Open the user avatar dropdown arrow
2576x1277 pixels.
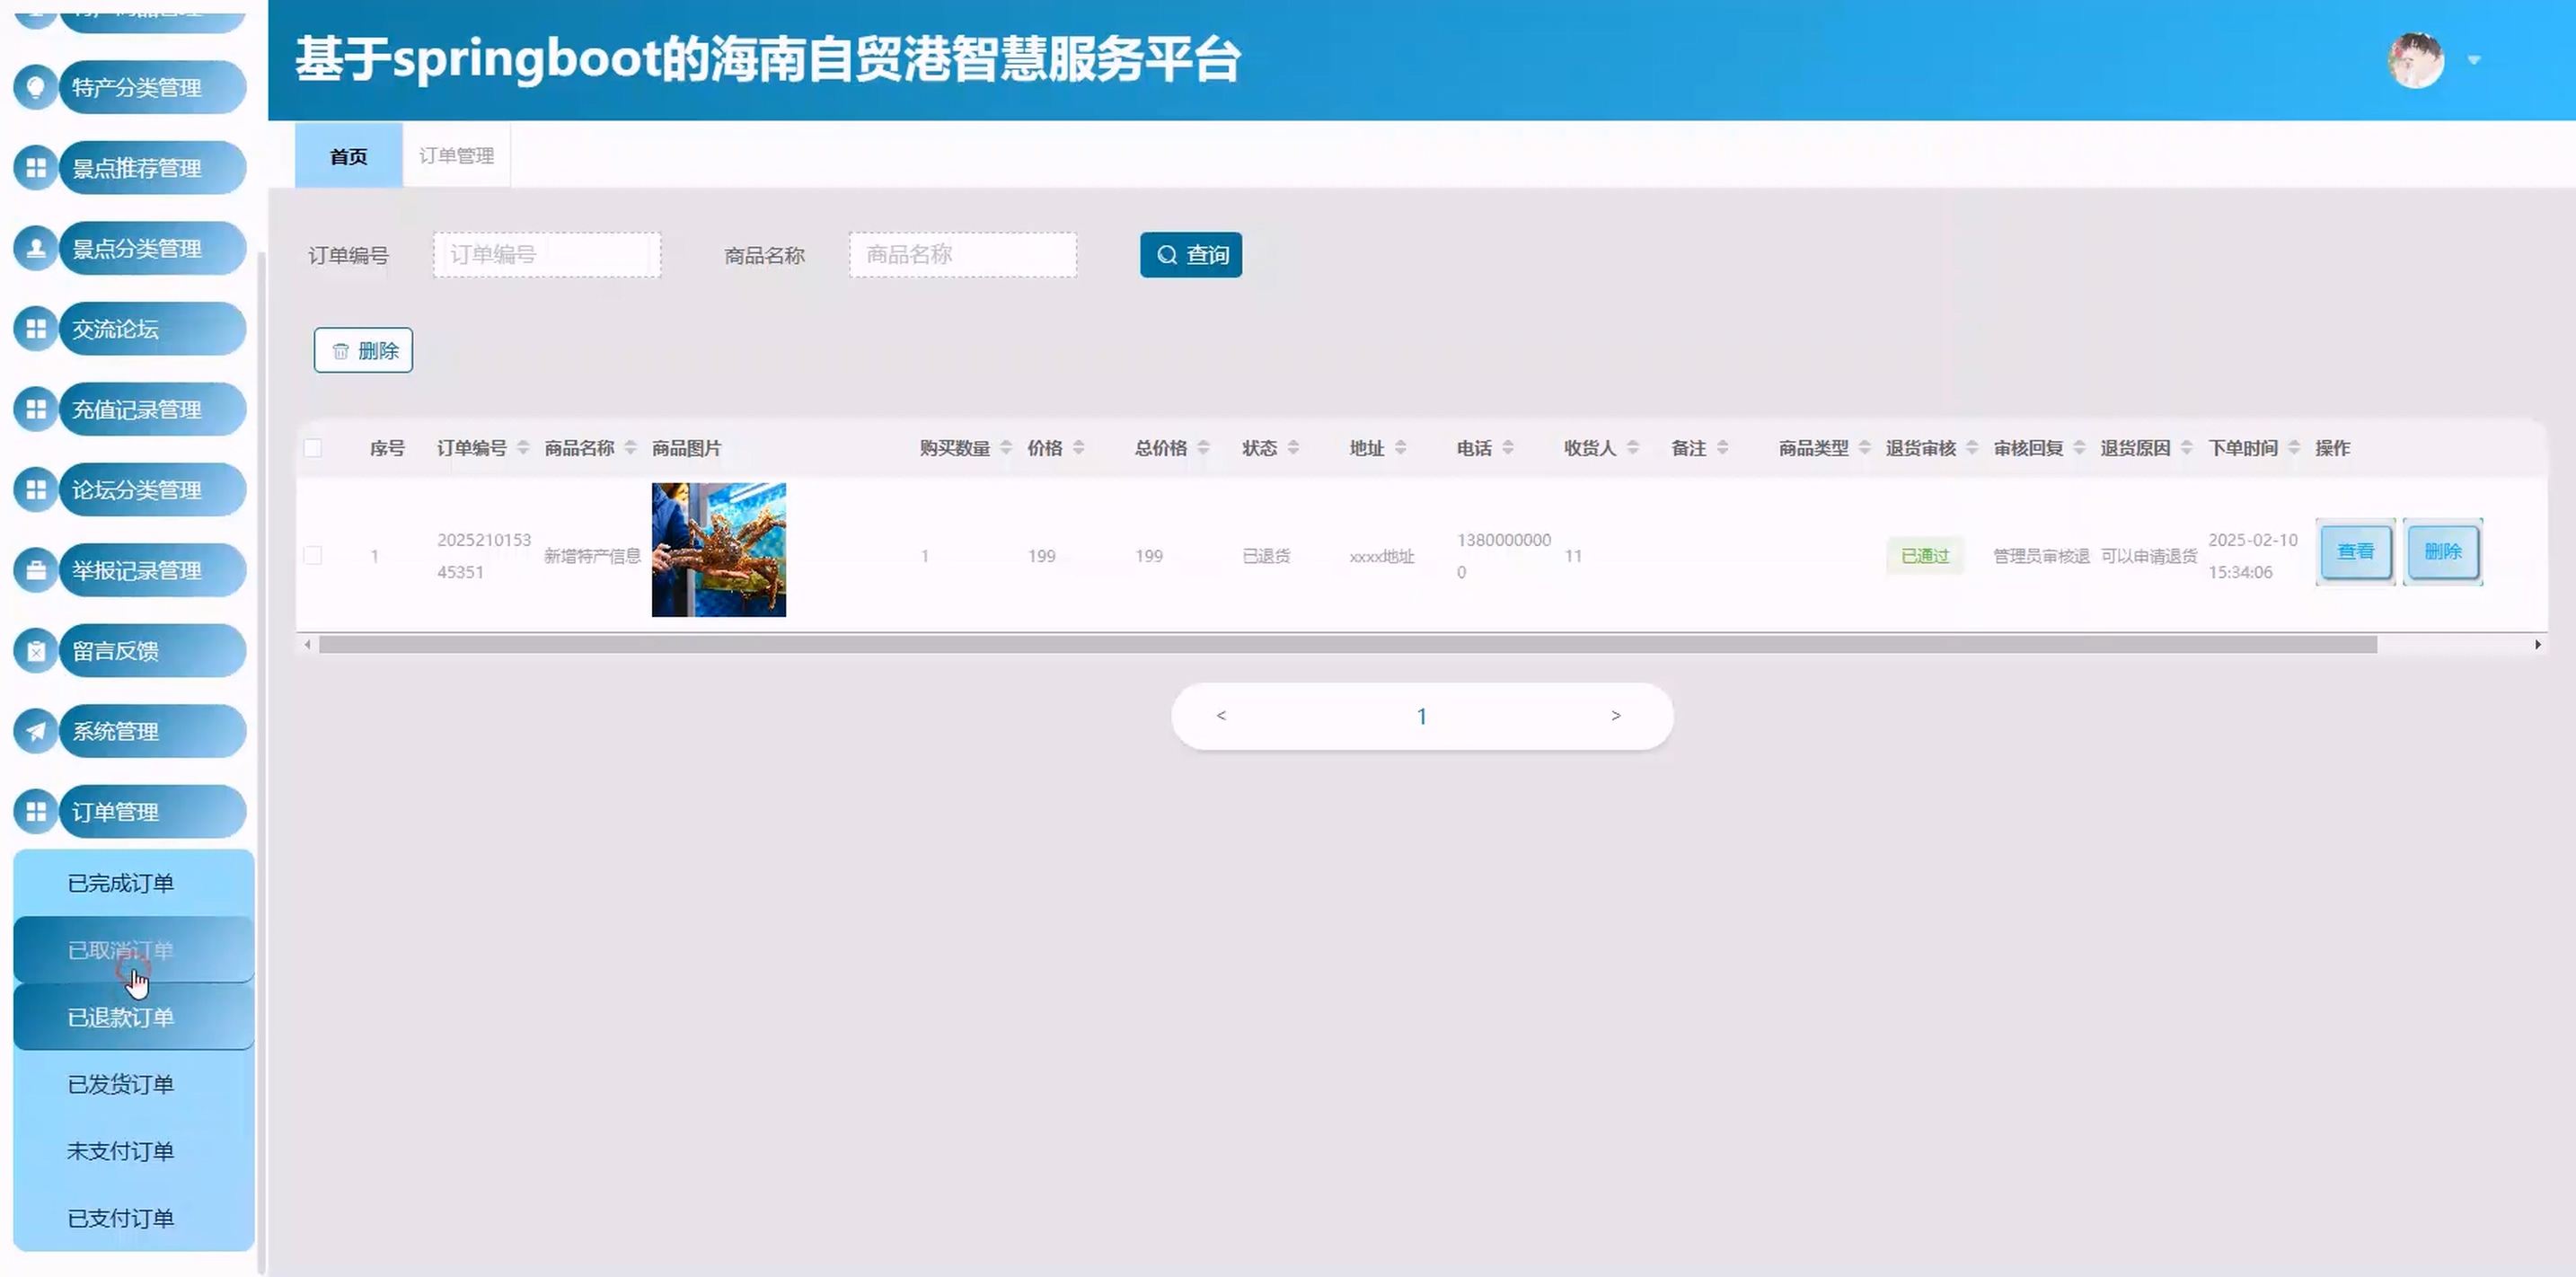coord(2474,60)
